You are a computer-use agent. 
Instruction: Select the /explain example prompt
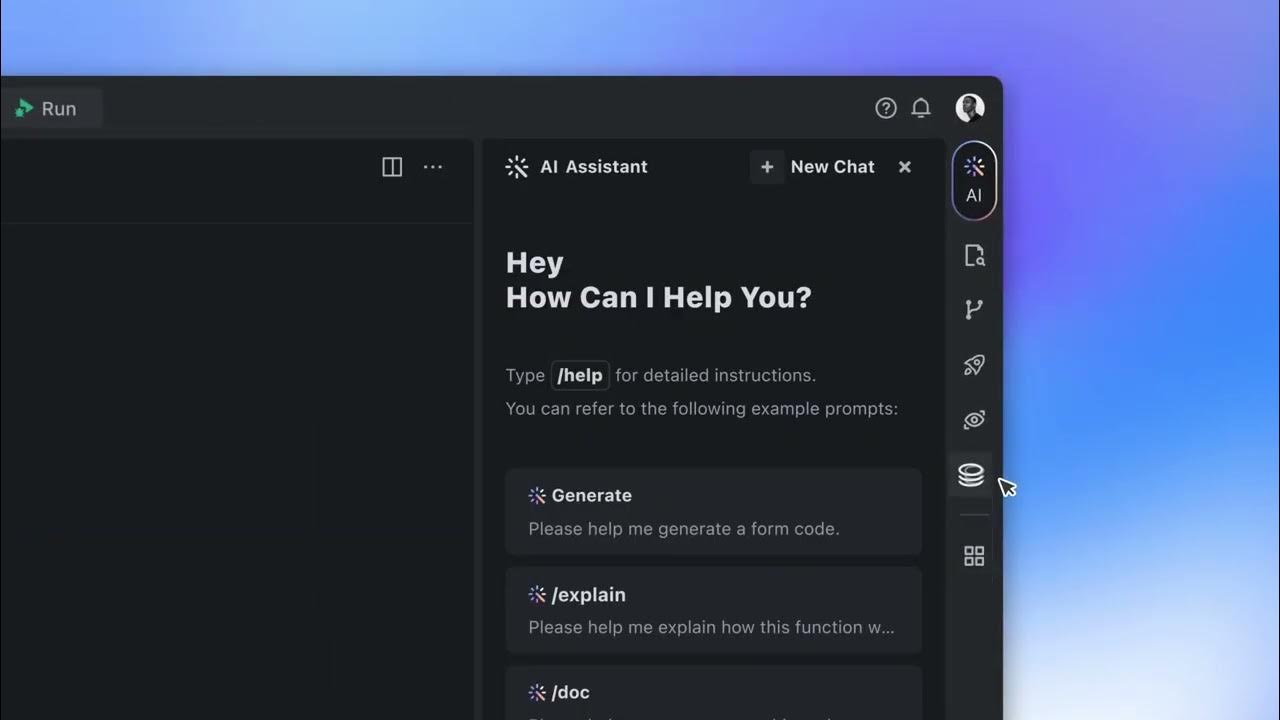713,610
